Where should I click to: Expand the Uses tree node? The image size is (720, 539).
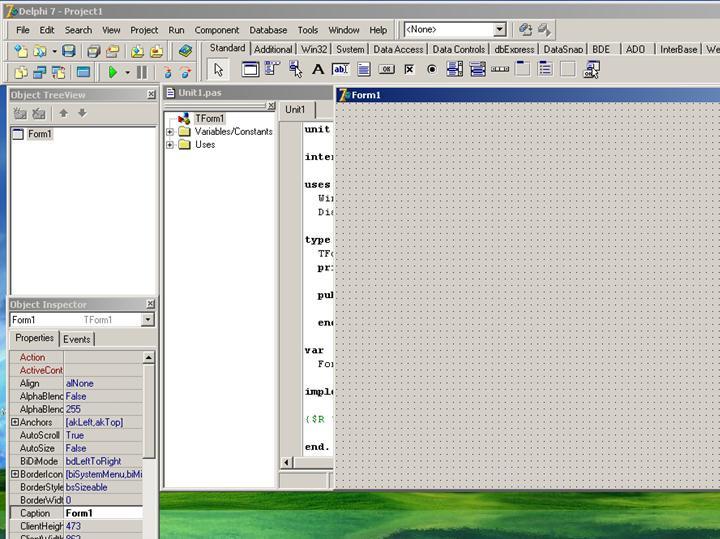click(169, 145)
